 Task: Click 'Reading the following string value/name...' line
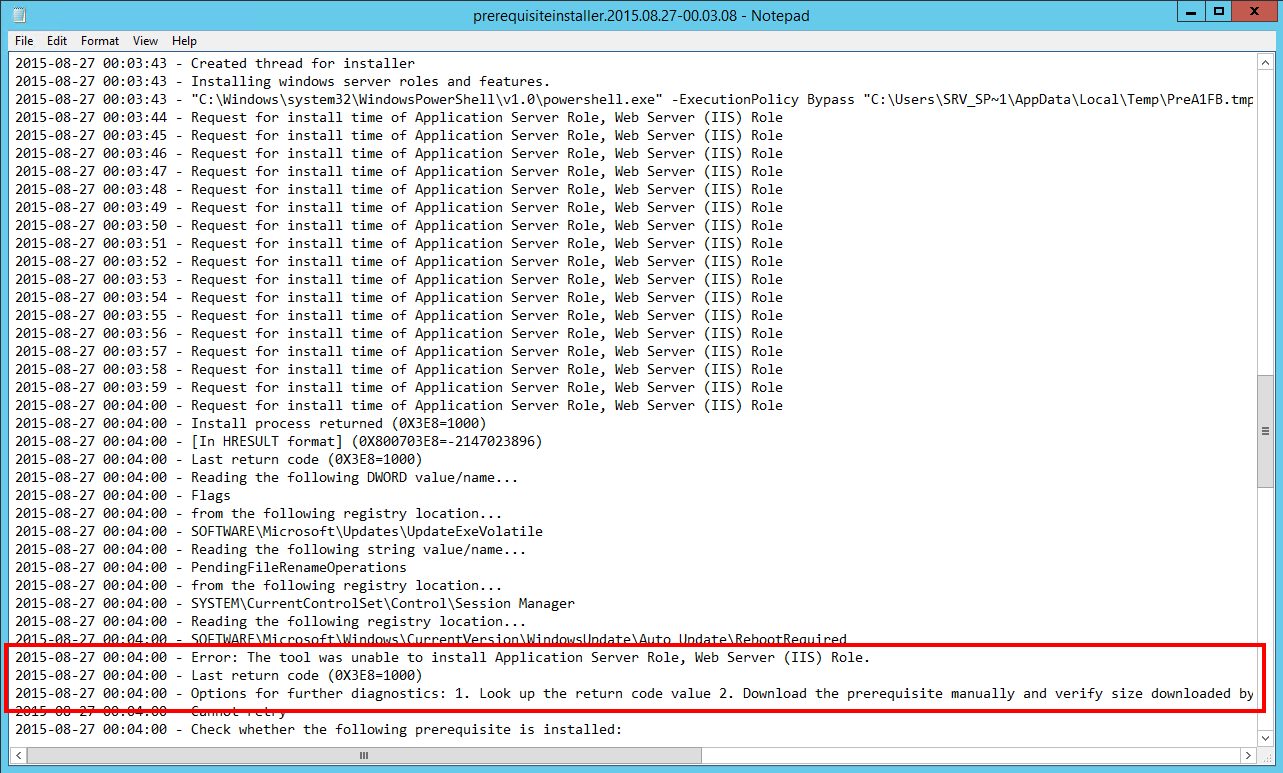(271, 549)
